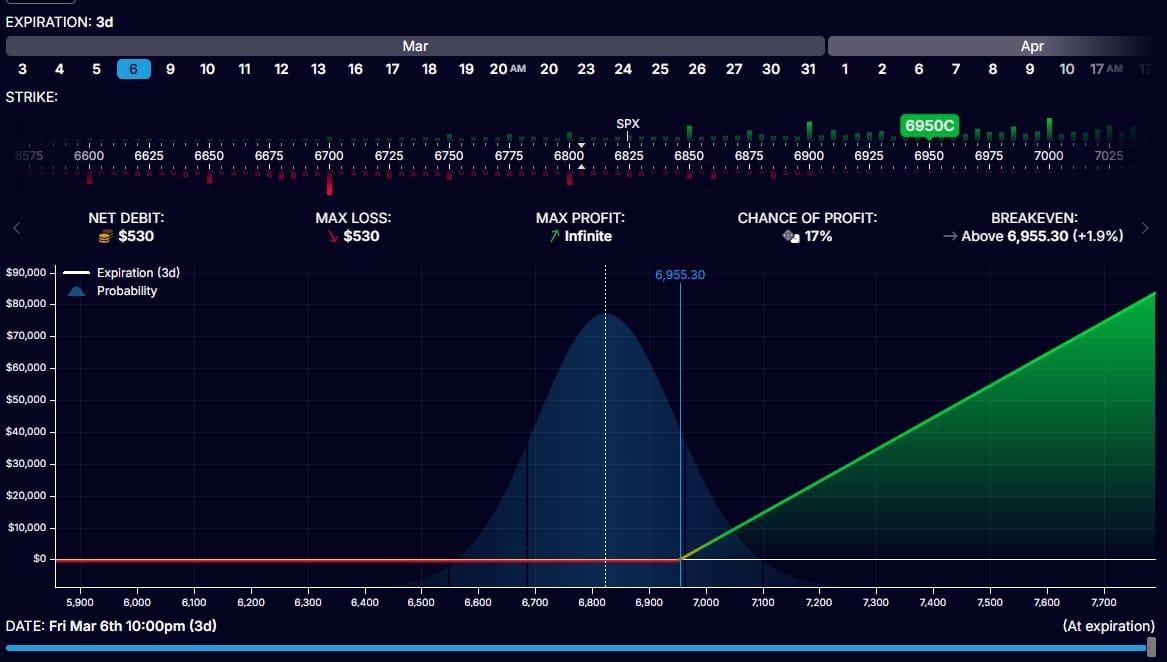This screenshot has width=1167, height=662.
Task: Click the arrow icon before the Breakeven value
Action: 950,236
